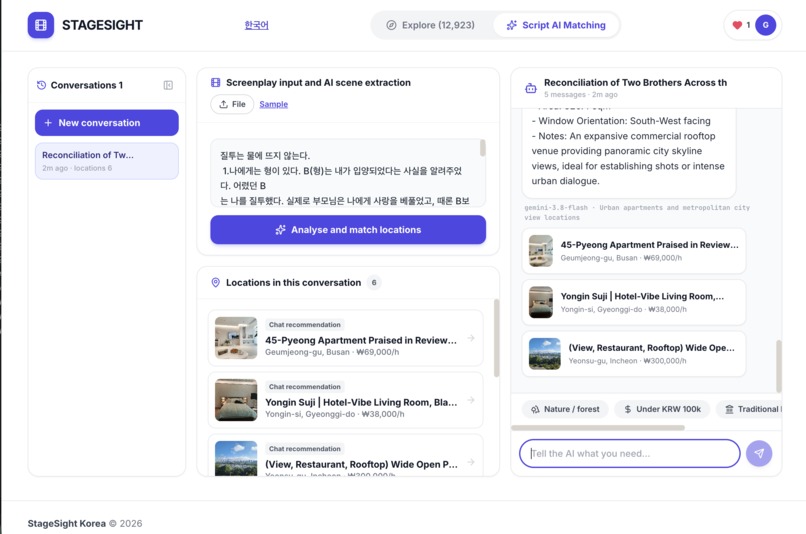Click the suggestion chips horizontal scrollbar

tap(598, 428)
